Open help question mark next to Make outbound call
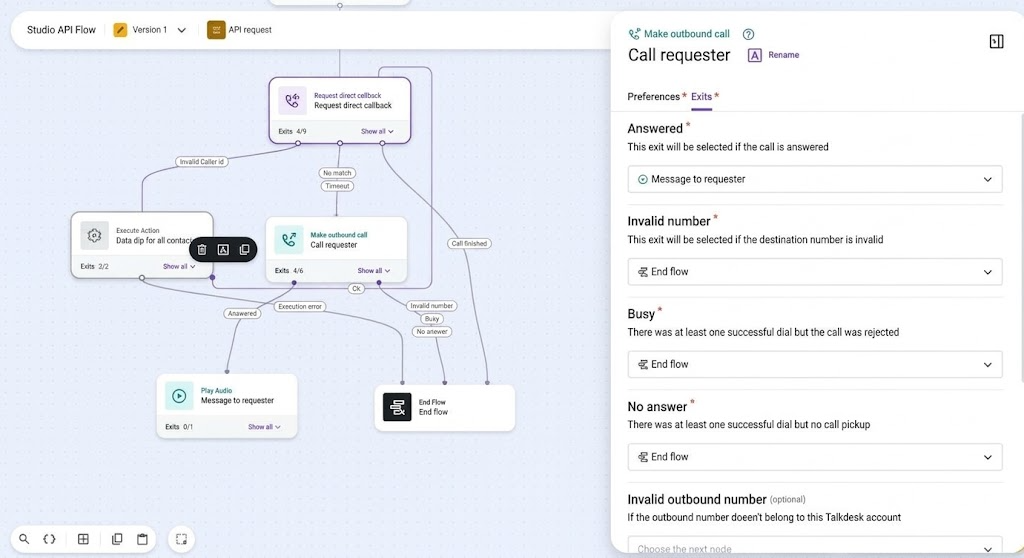The height and width of the screenshot is (558, 1024). 748,34
